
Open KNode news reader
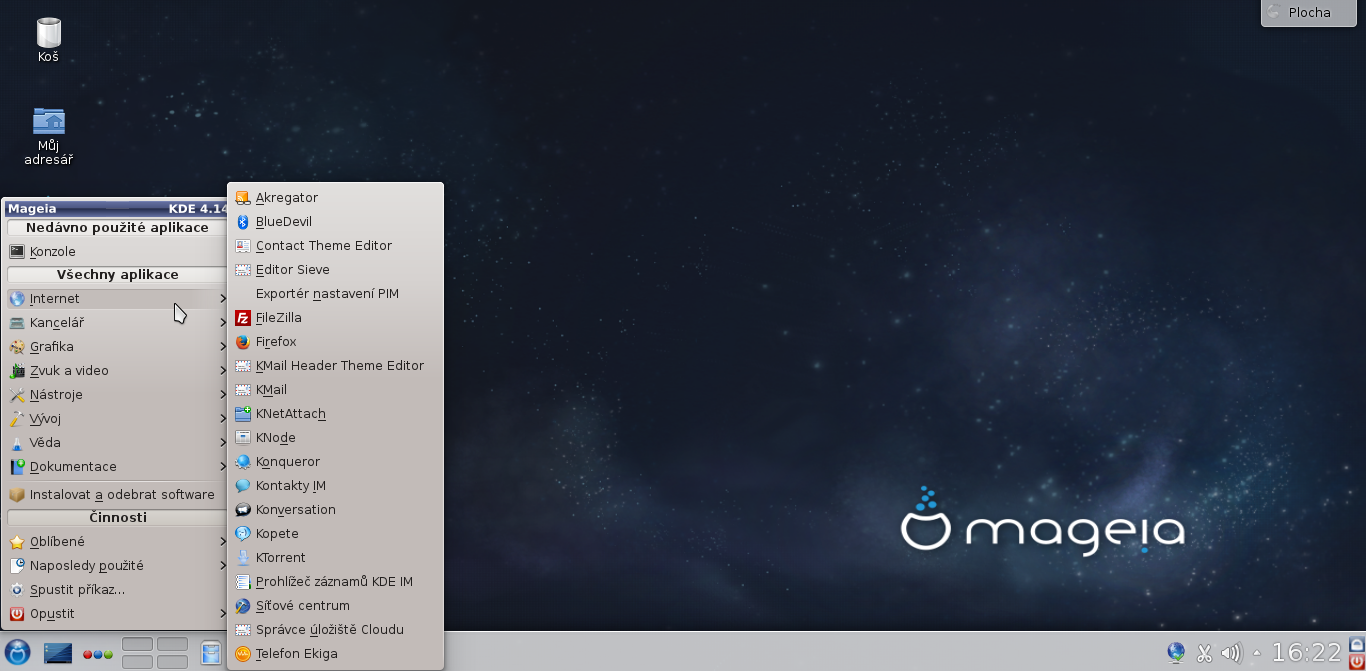pos(335,438)
